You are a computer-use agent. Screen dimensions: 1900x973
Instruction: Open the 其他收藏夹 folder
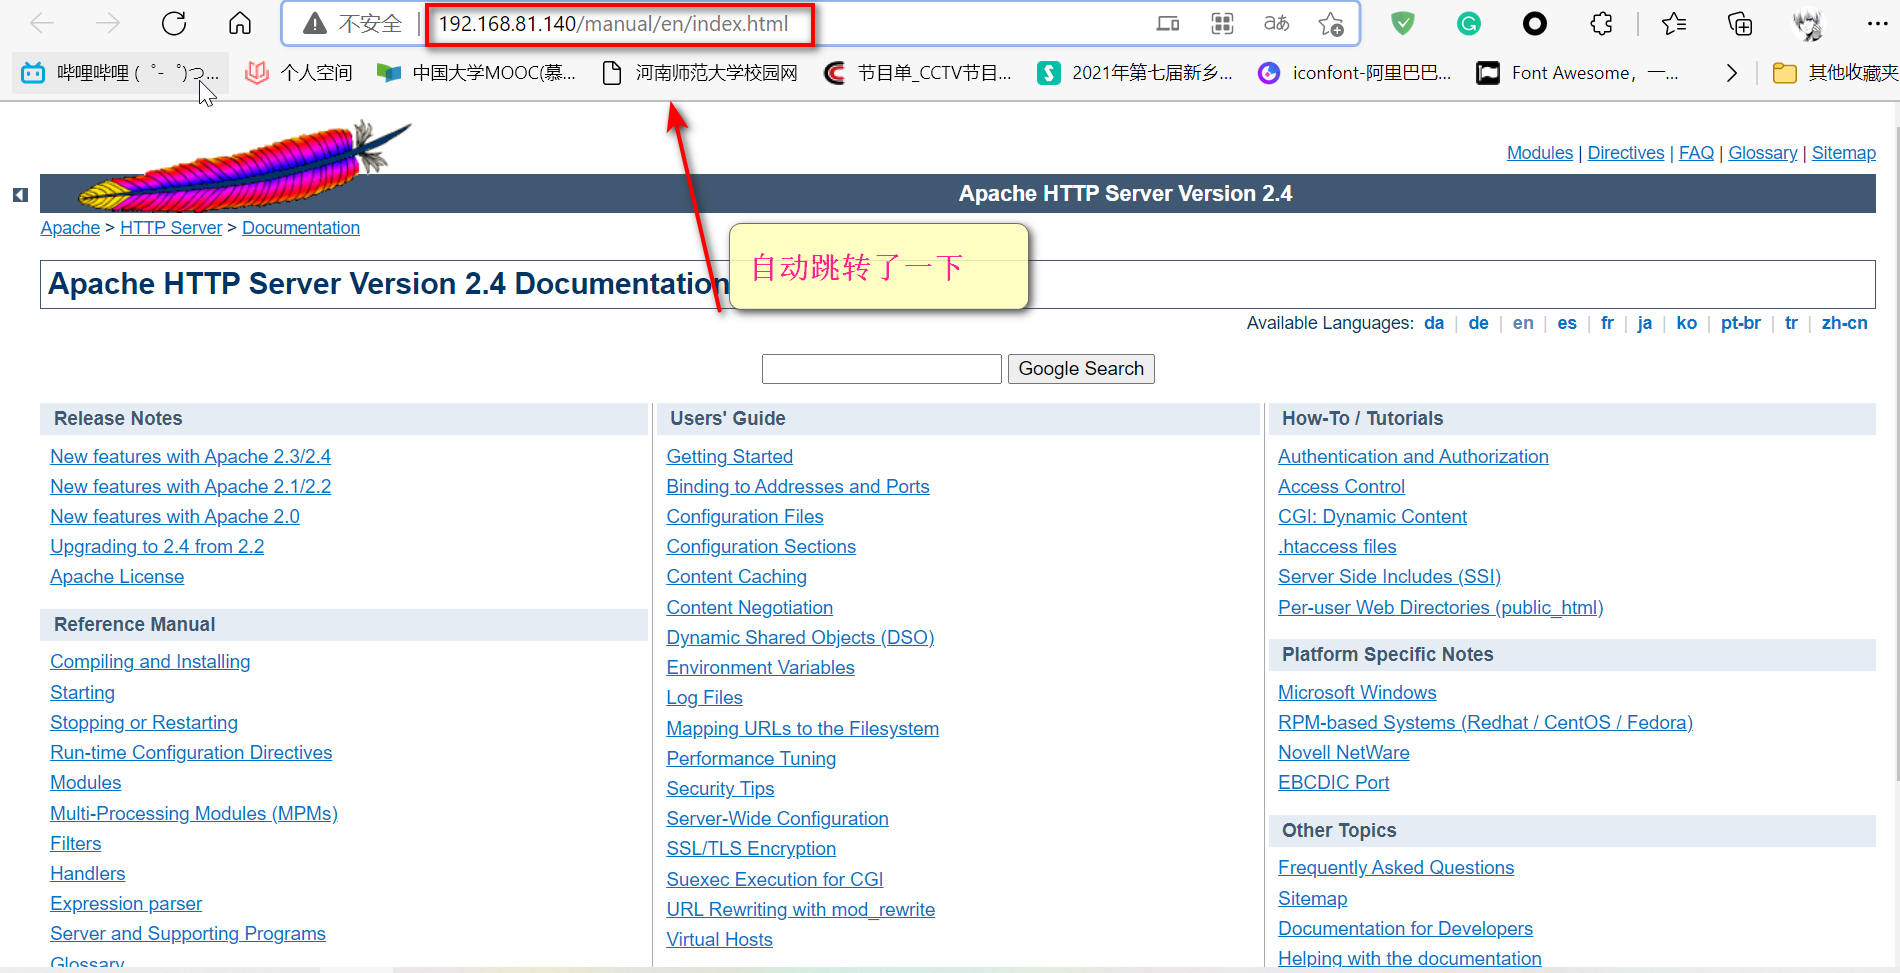(x=1835, y=73)
